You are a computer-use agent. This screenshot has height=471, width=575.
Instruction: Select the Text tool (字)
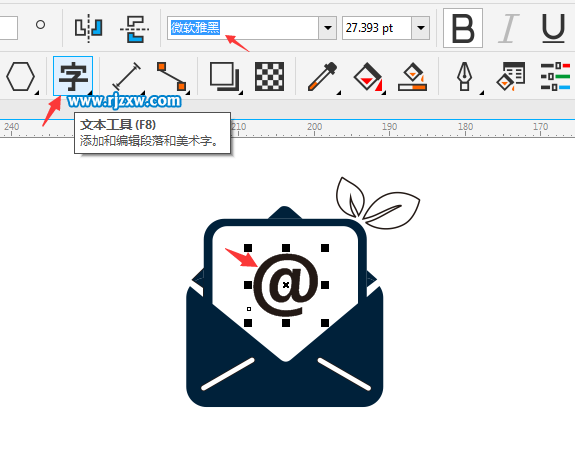(x=73, y=76)
